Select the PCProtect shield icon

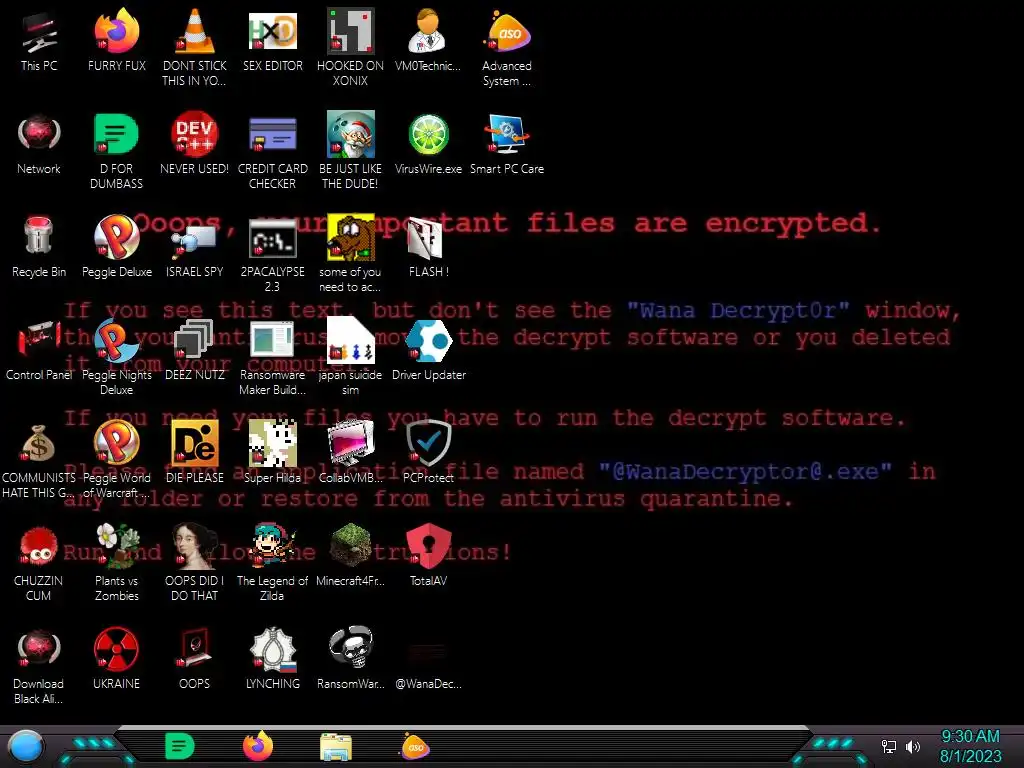428,454
